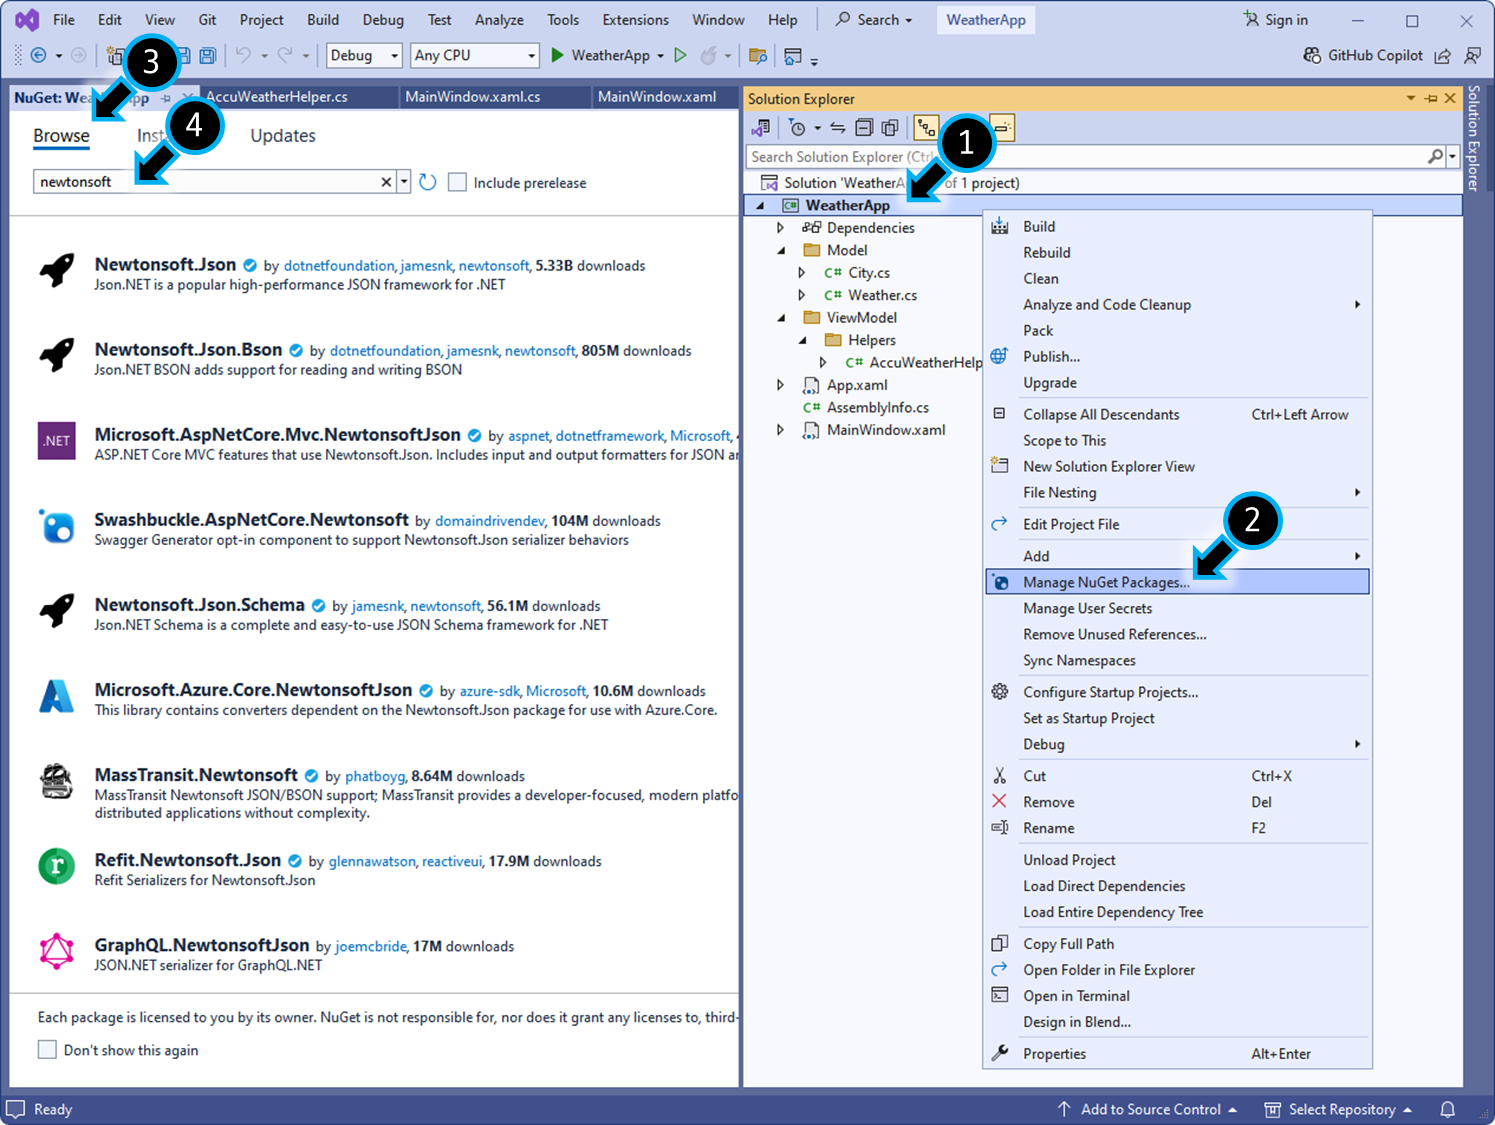Click the Navigate Backward arrow icon
1495x1125 pixels.
39,56
